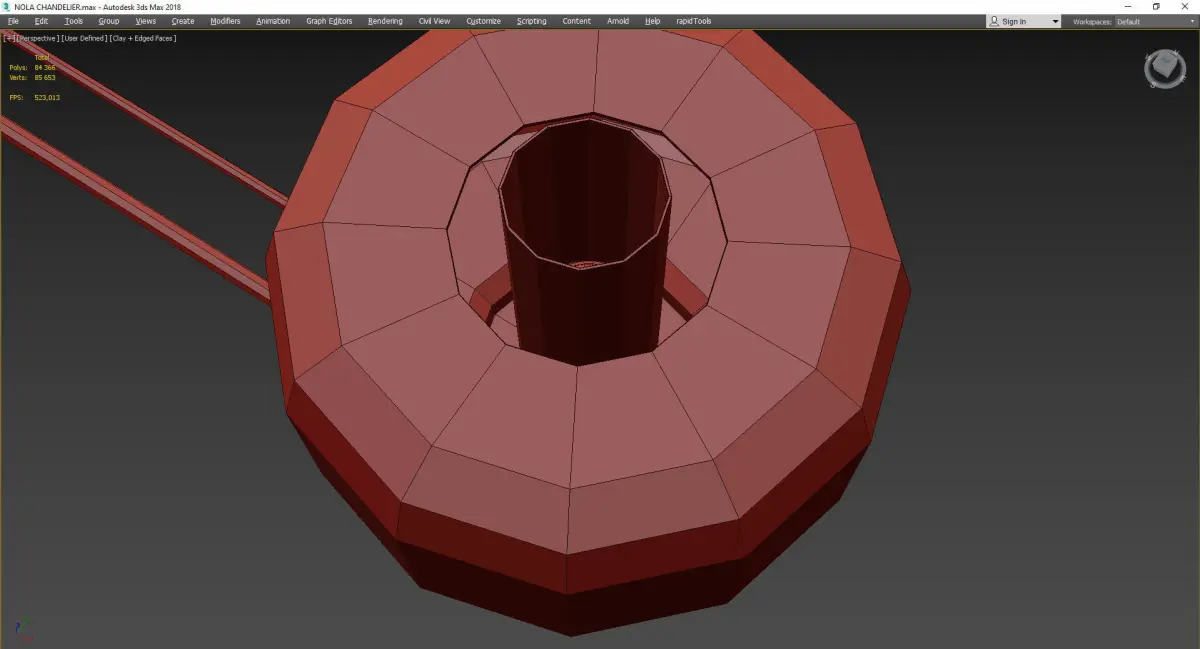The width and height of the screenshot is (1200, 649).
Task: Close the 3ds Max window
Action: pyautogui.click(x=1184, y=6)
